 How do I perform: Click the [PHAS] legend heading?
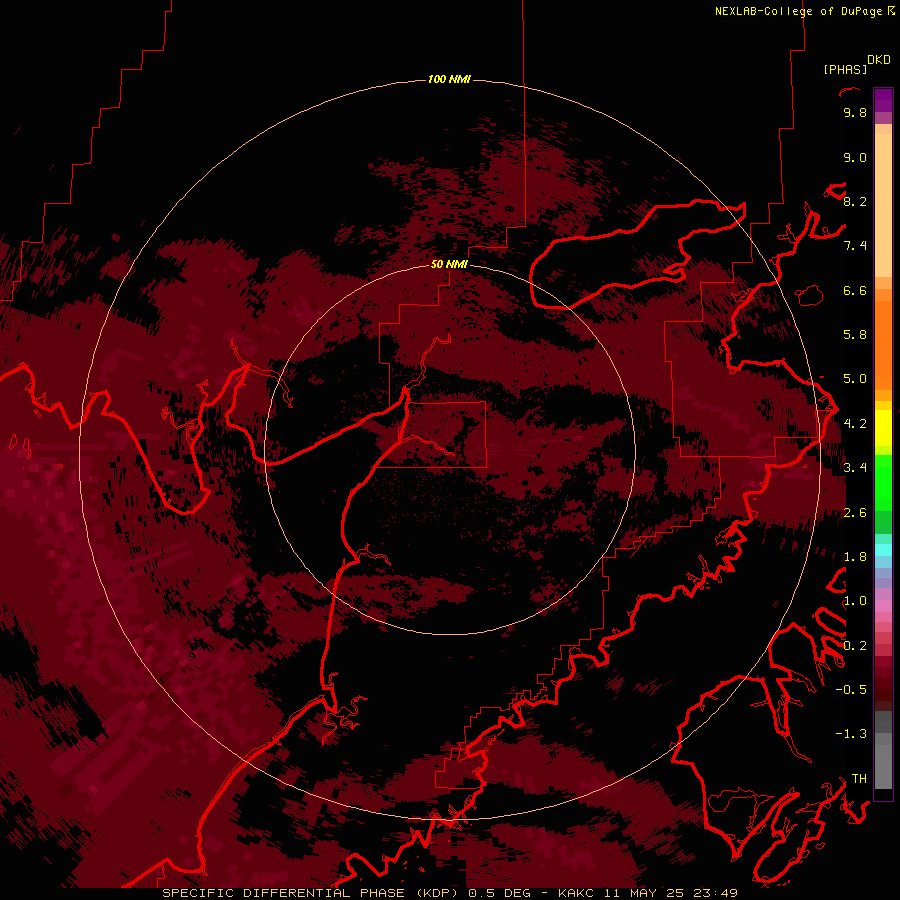[x=845, y=70]
